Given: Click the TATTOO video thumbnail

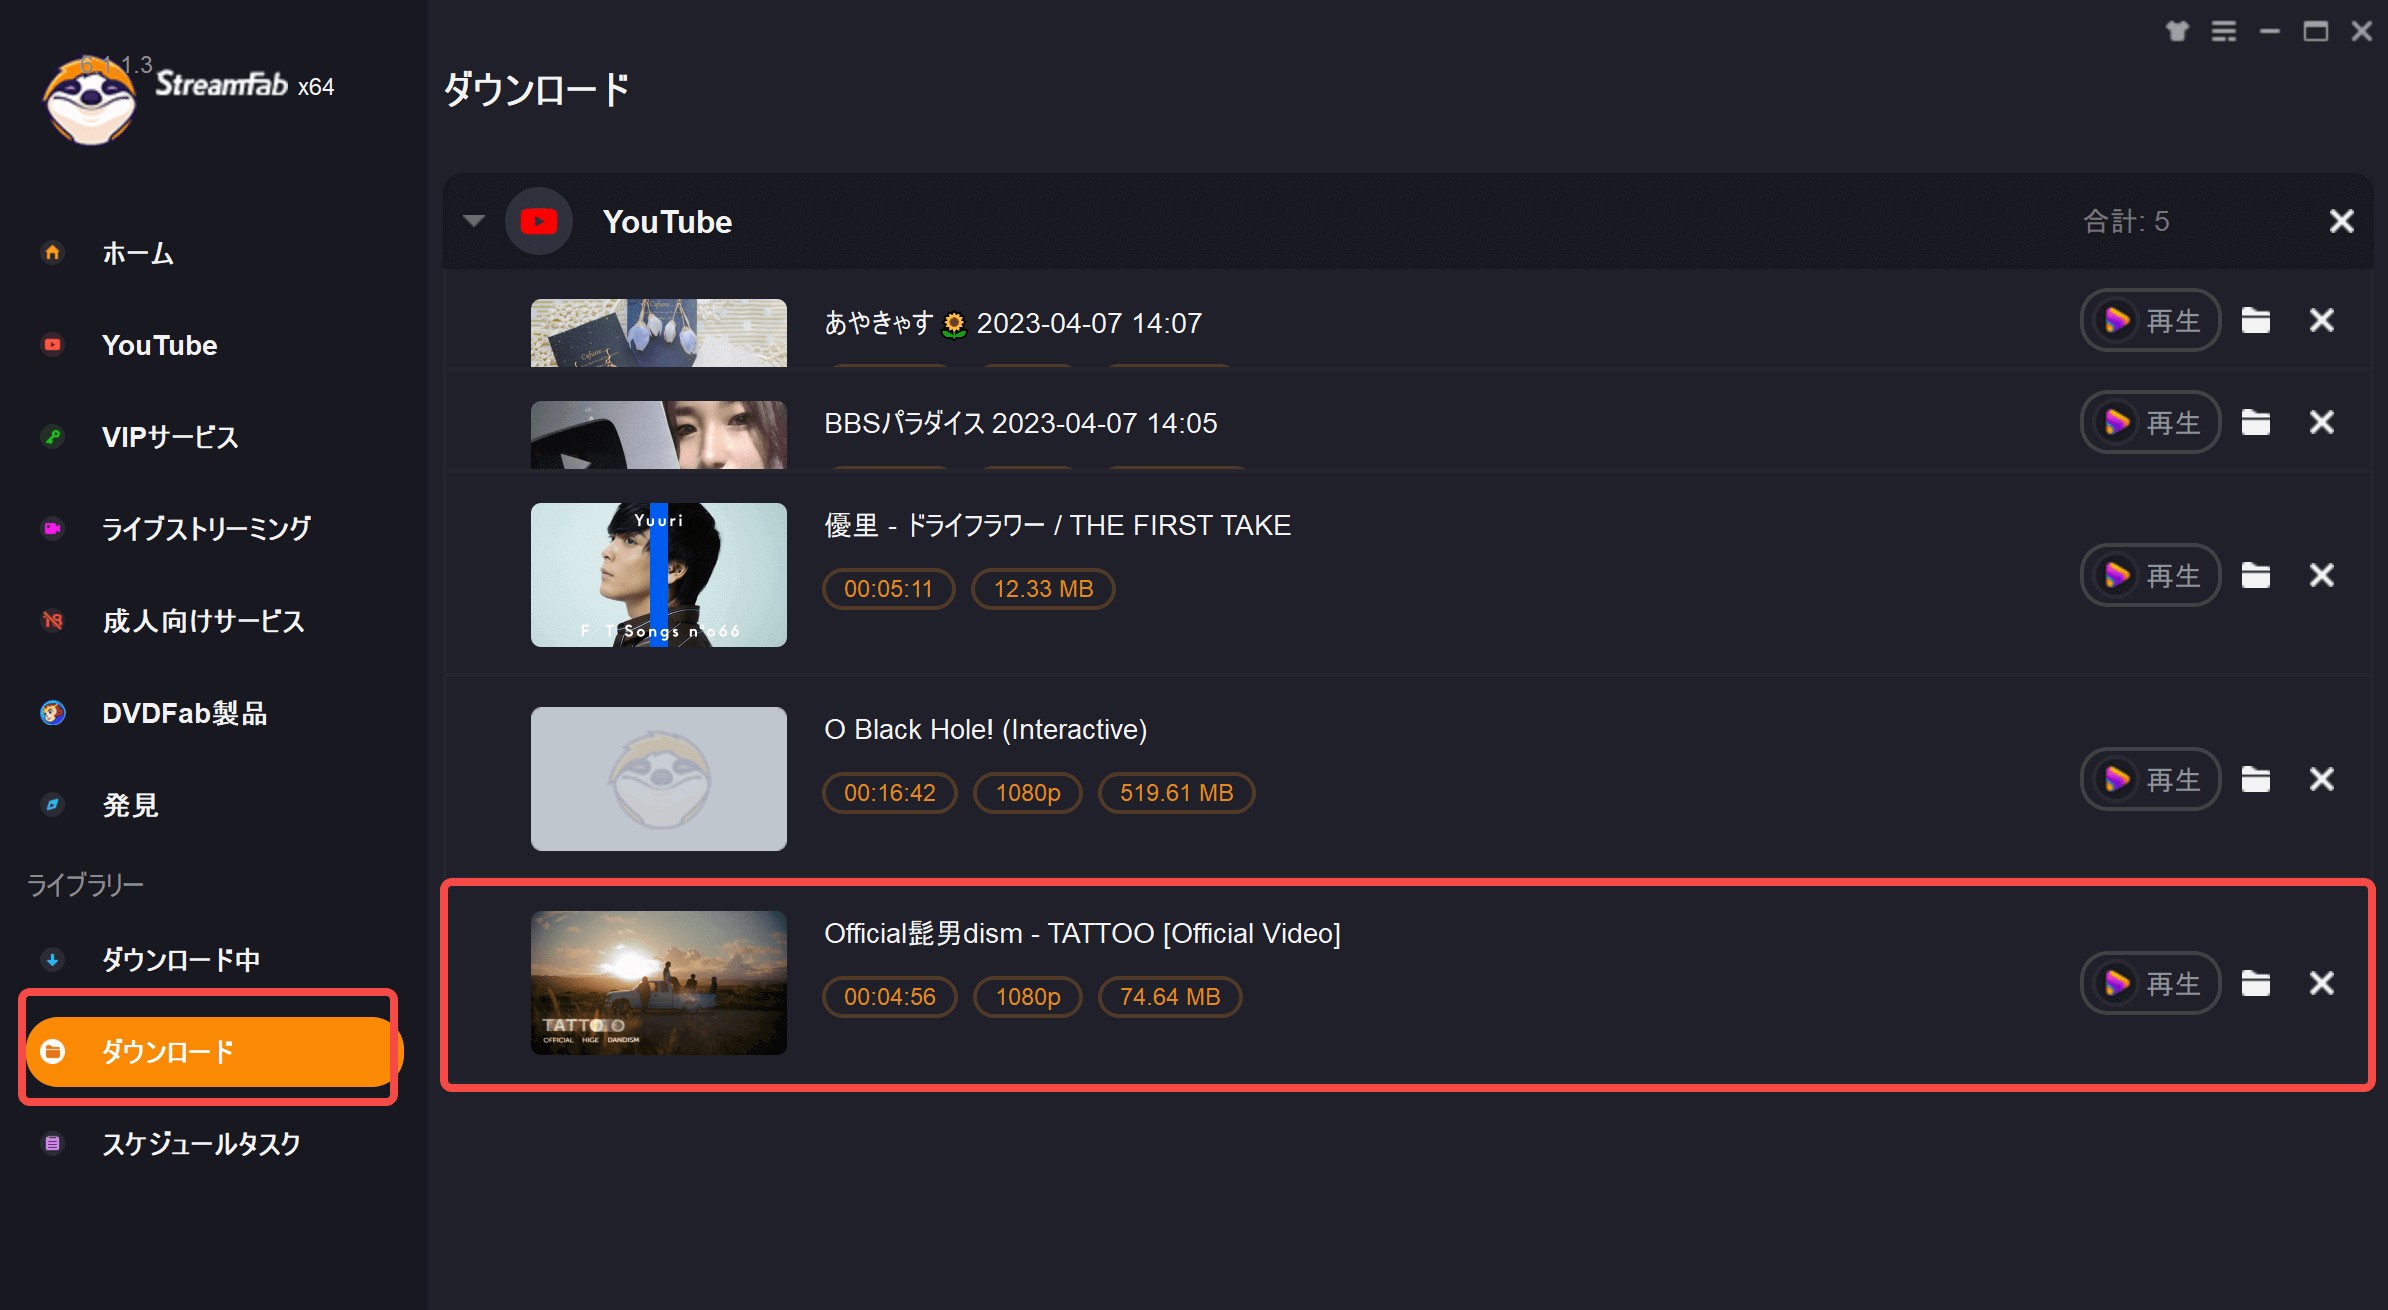Looking at the screenshot, I should click(659, 983).
